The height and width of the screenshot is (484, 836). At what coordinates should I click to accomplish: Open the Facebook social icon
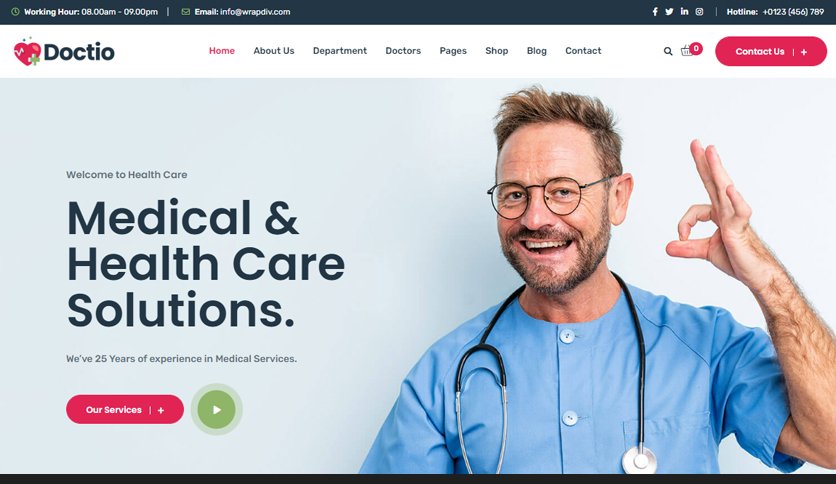(x=655, y=12)
